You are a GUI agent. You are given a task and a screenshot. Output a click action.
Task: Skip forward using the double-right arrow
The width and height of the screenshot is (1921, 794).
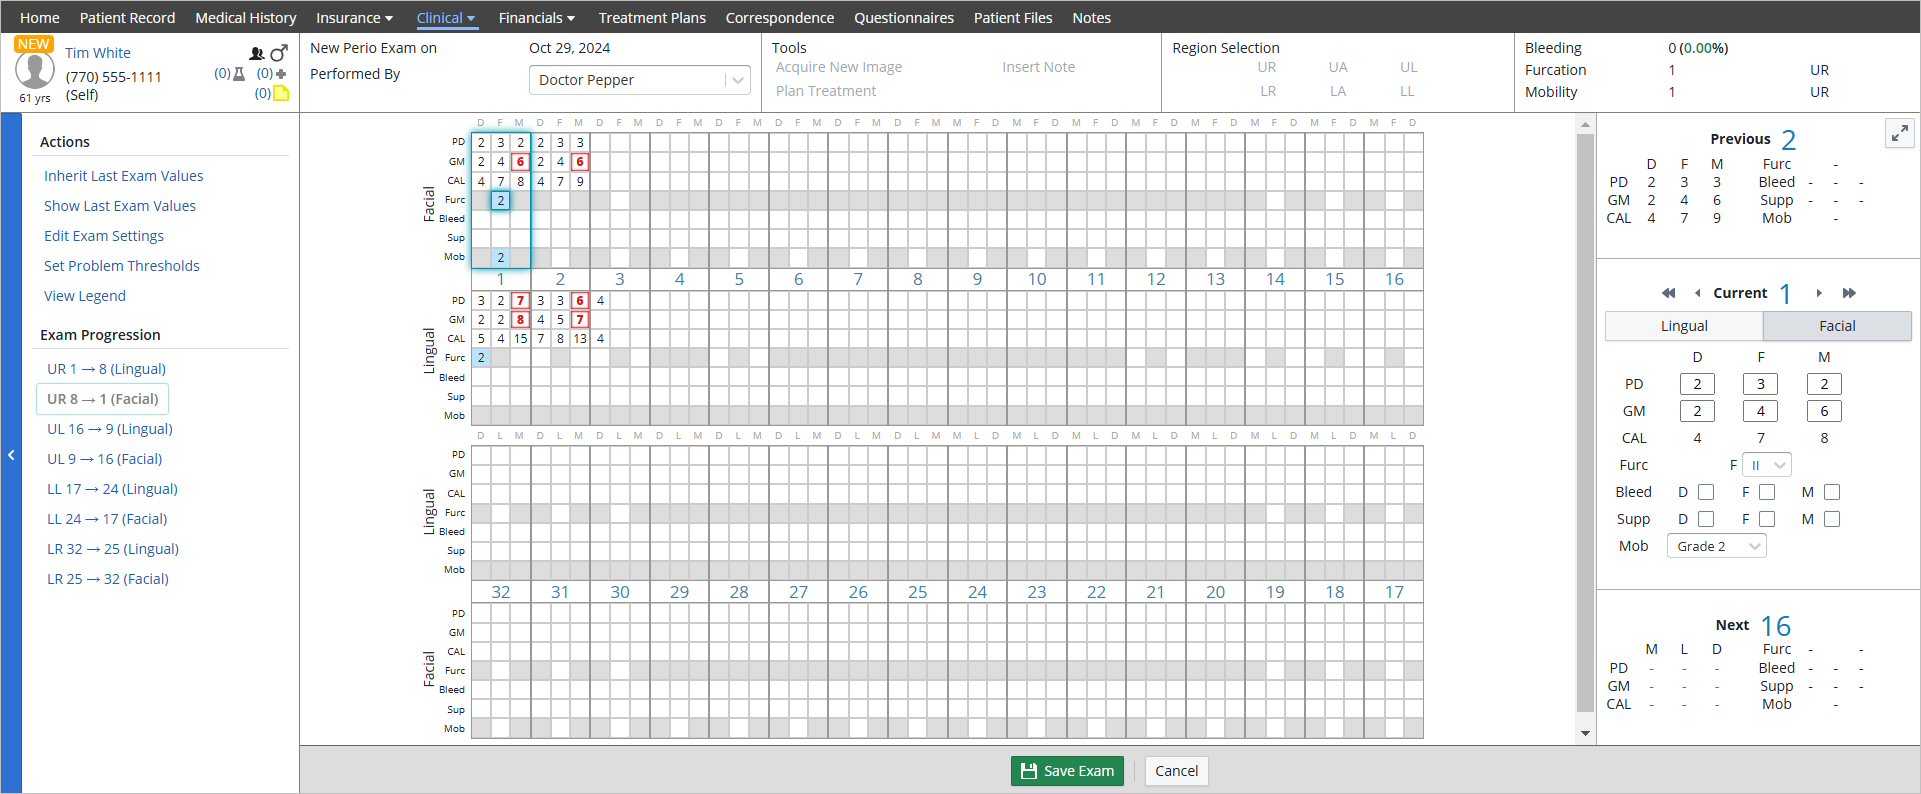tap(1849, 293)
